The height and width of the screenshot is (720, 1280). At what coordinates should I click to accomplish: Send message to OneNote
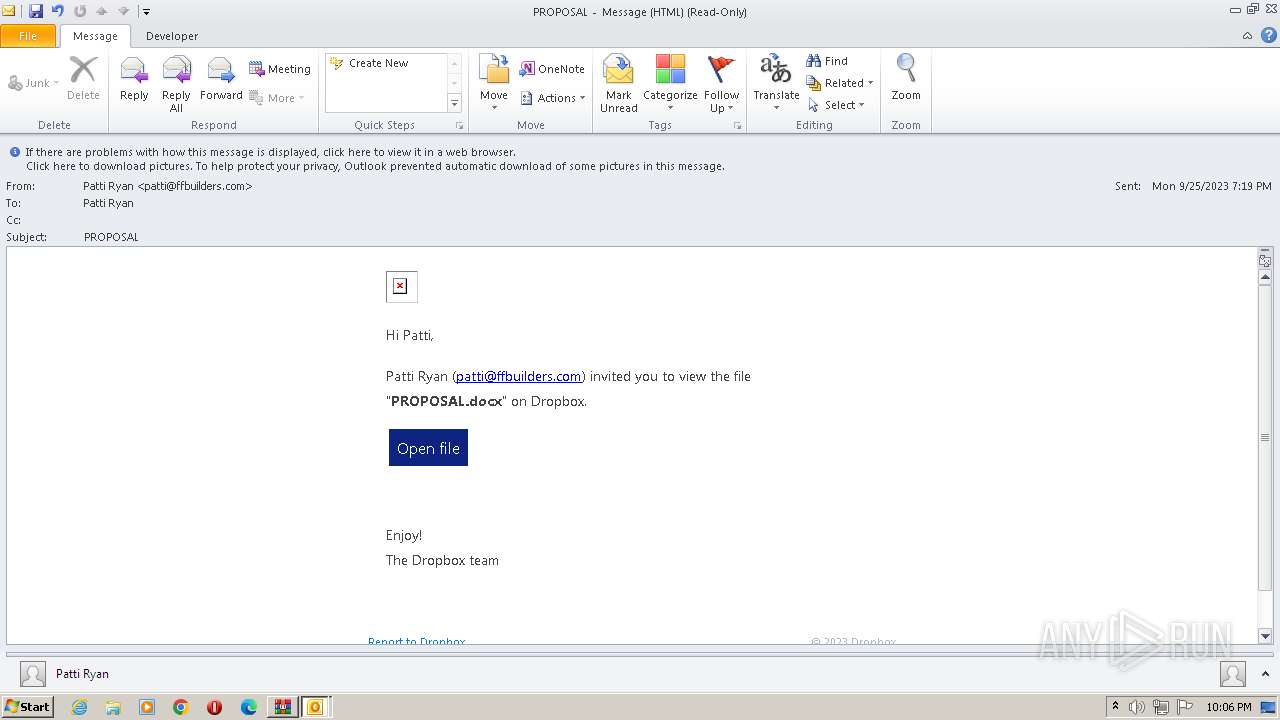[552, 69]
